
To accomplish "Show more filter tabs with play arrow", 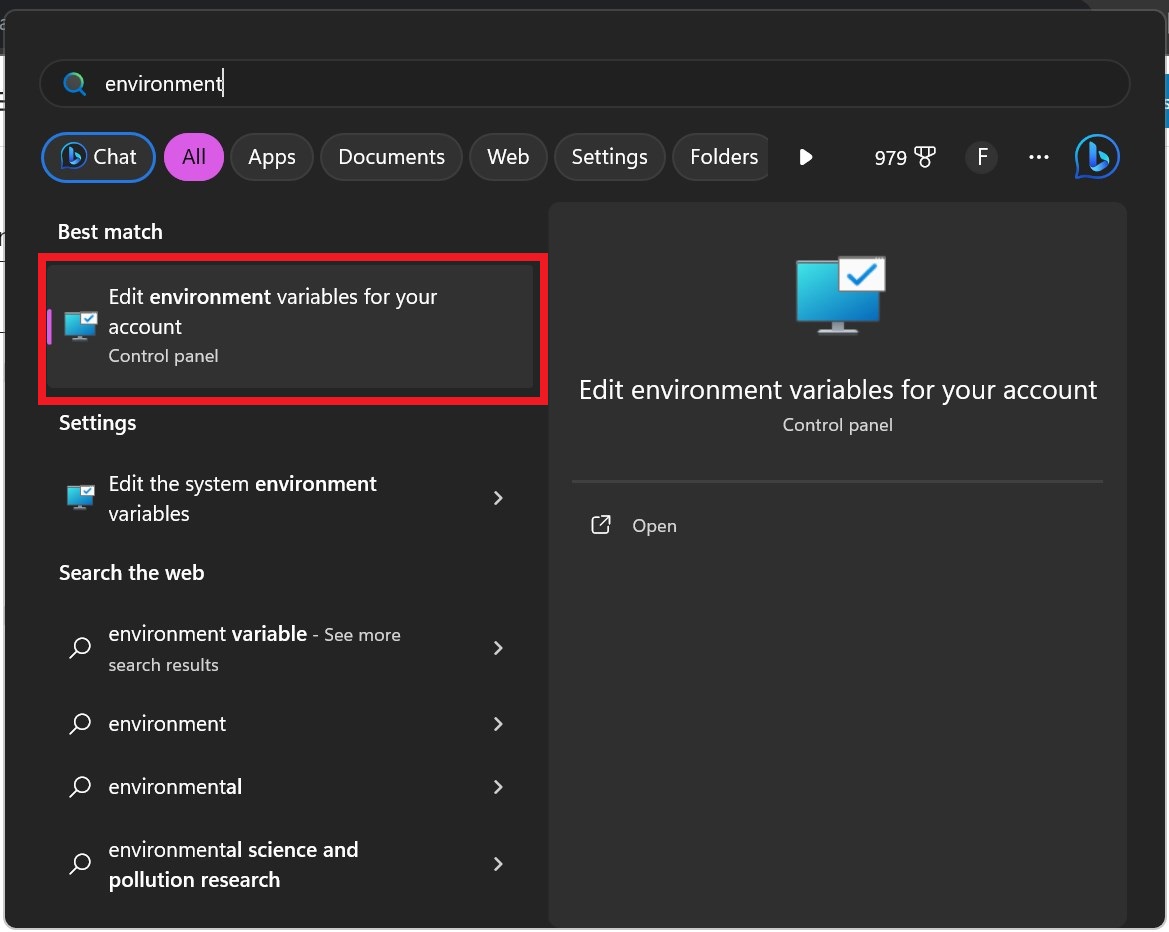I will pos(805,157).
